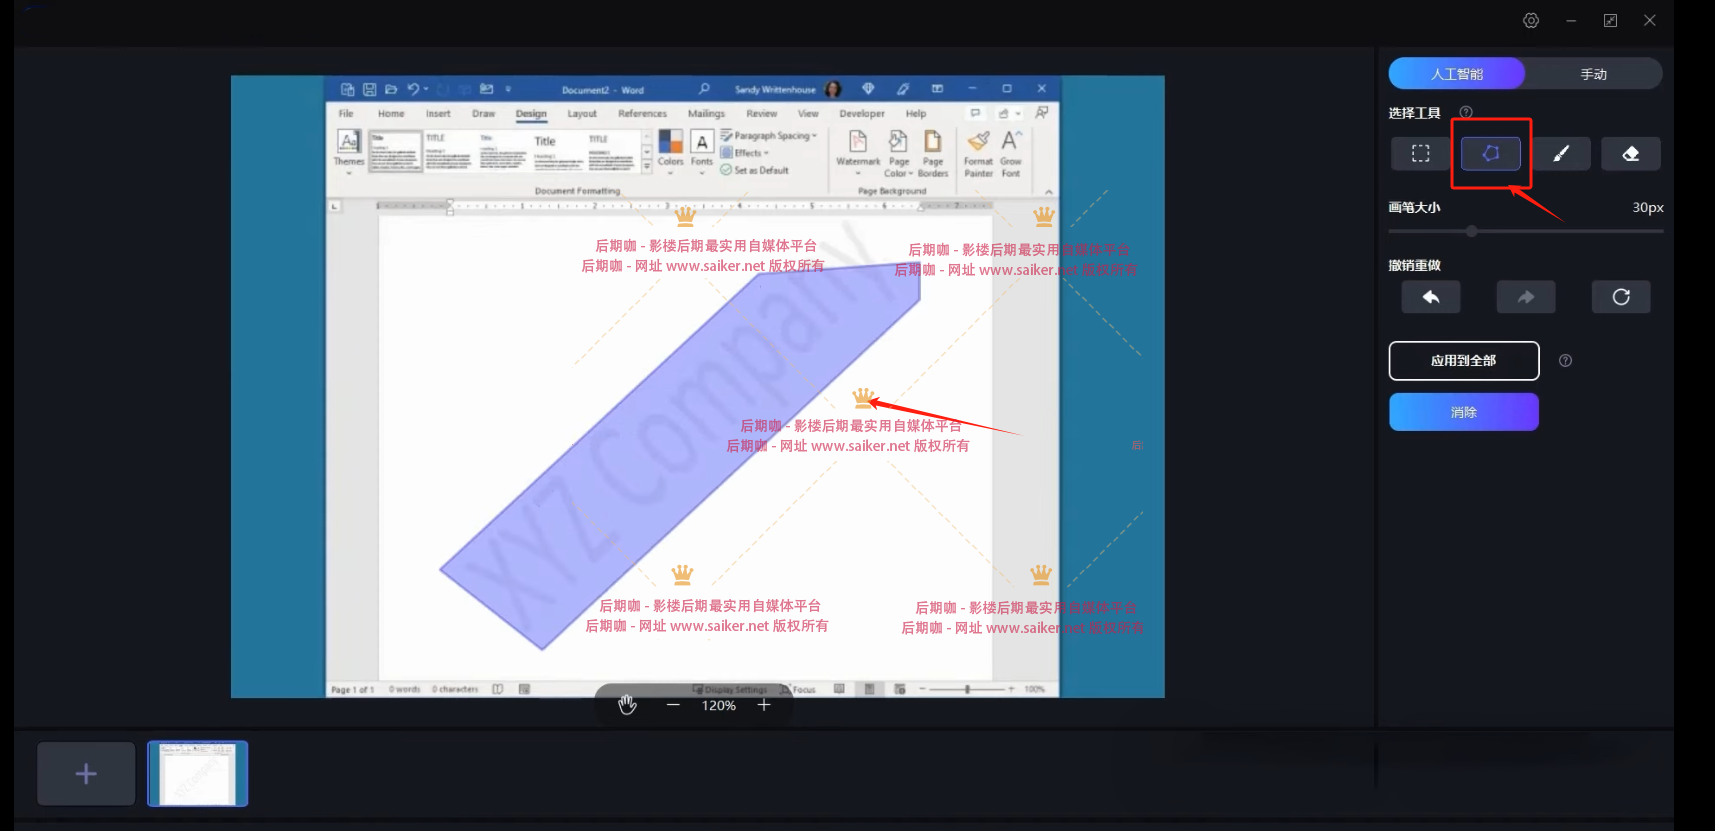This screenshot has width=1715, height=831.
Task: Select the eraser tool
Action: [1630, 154]
